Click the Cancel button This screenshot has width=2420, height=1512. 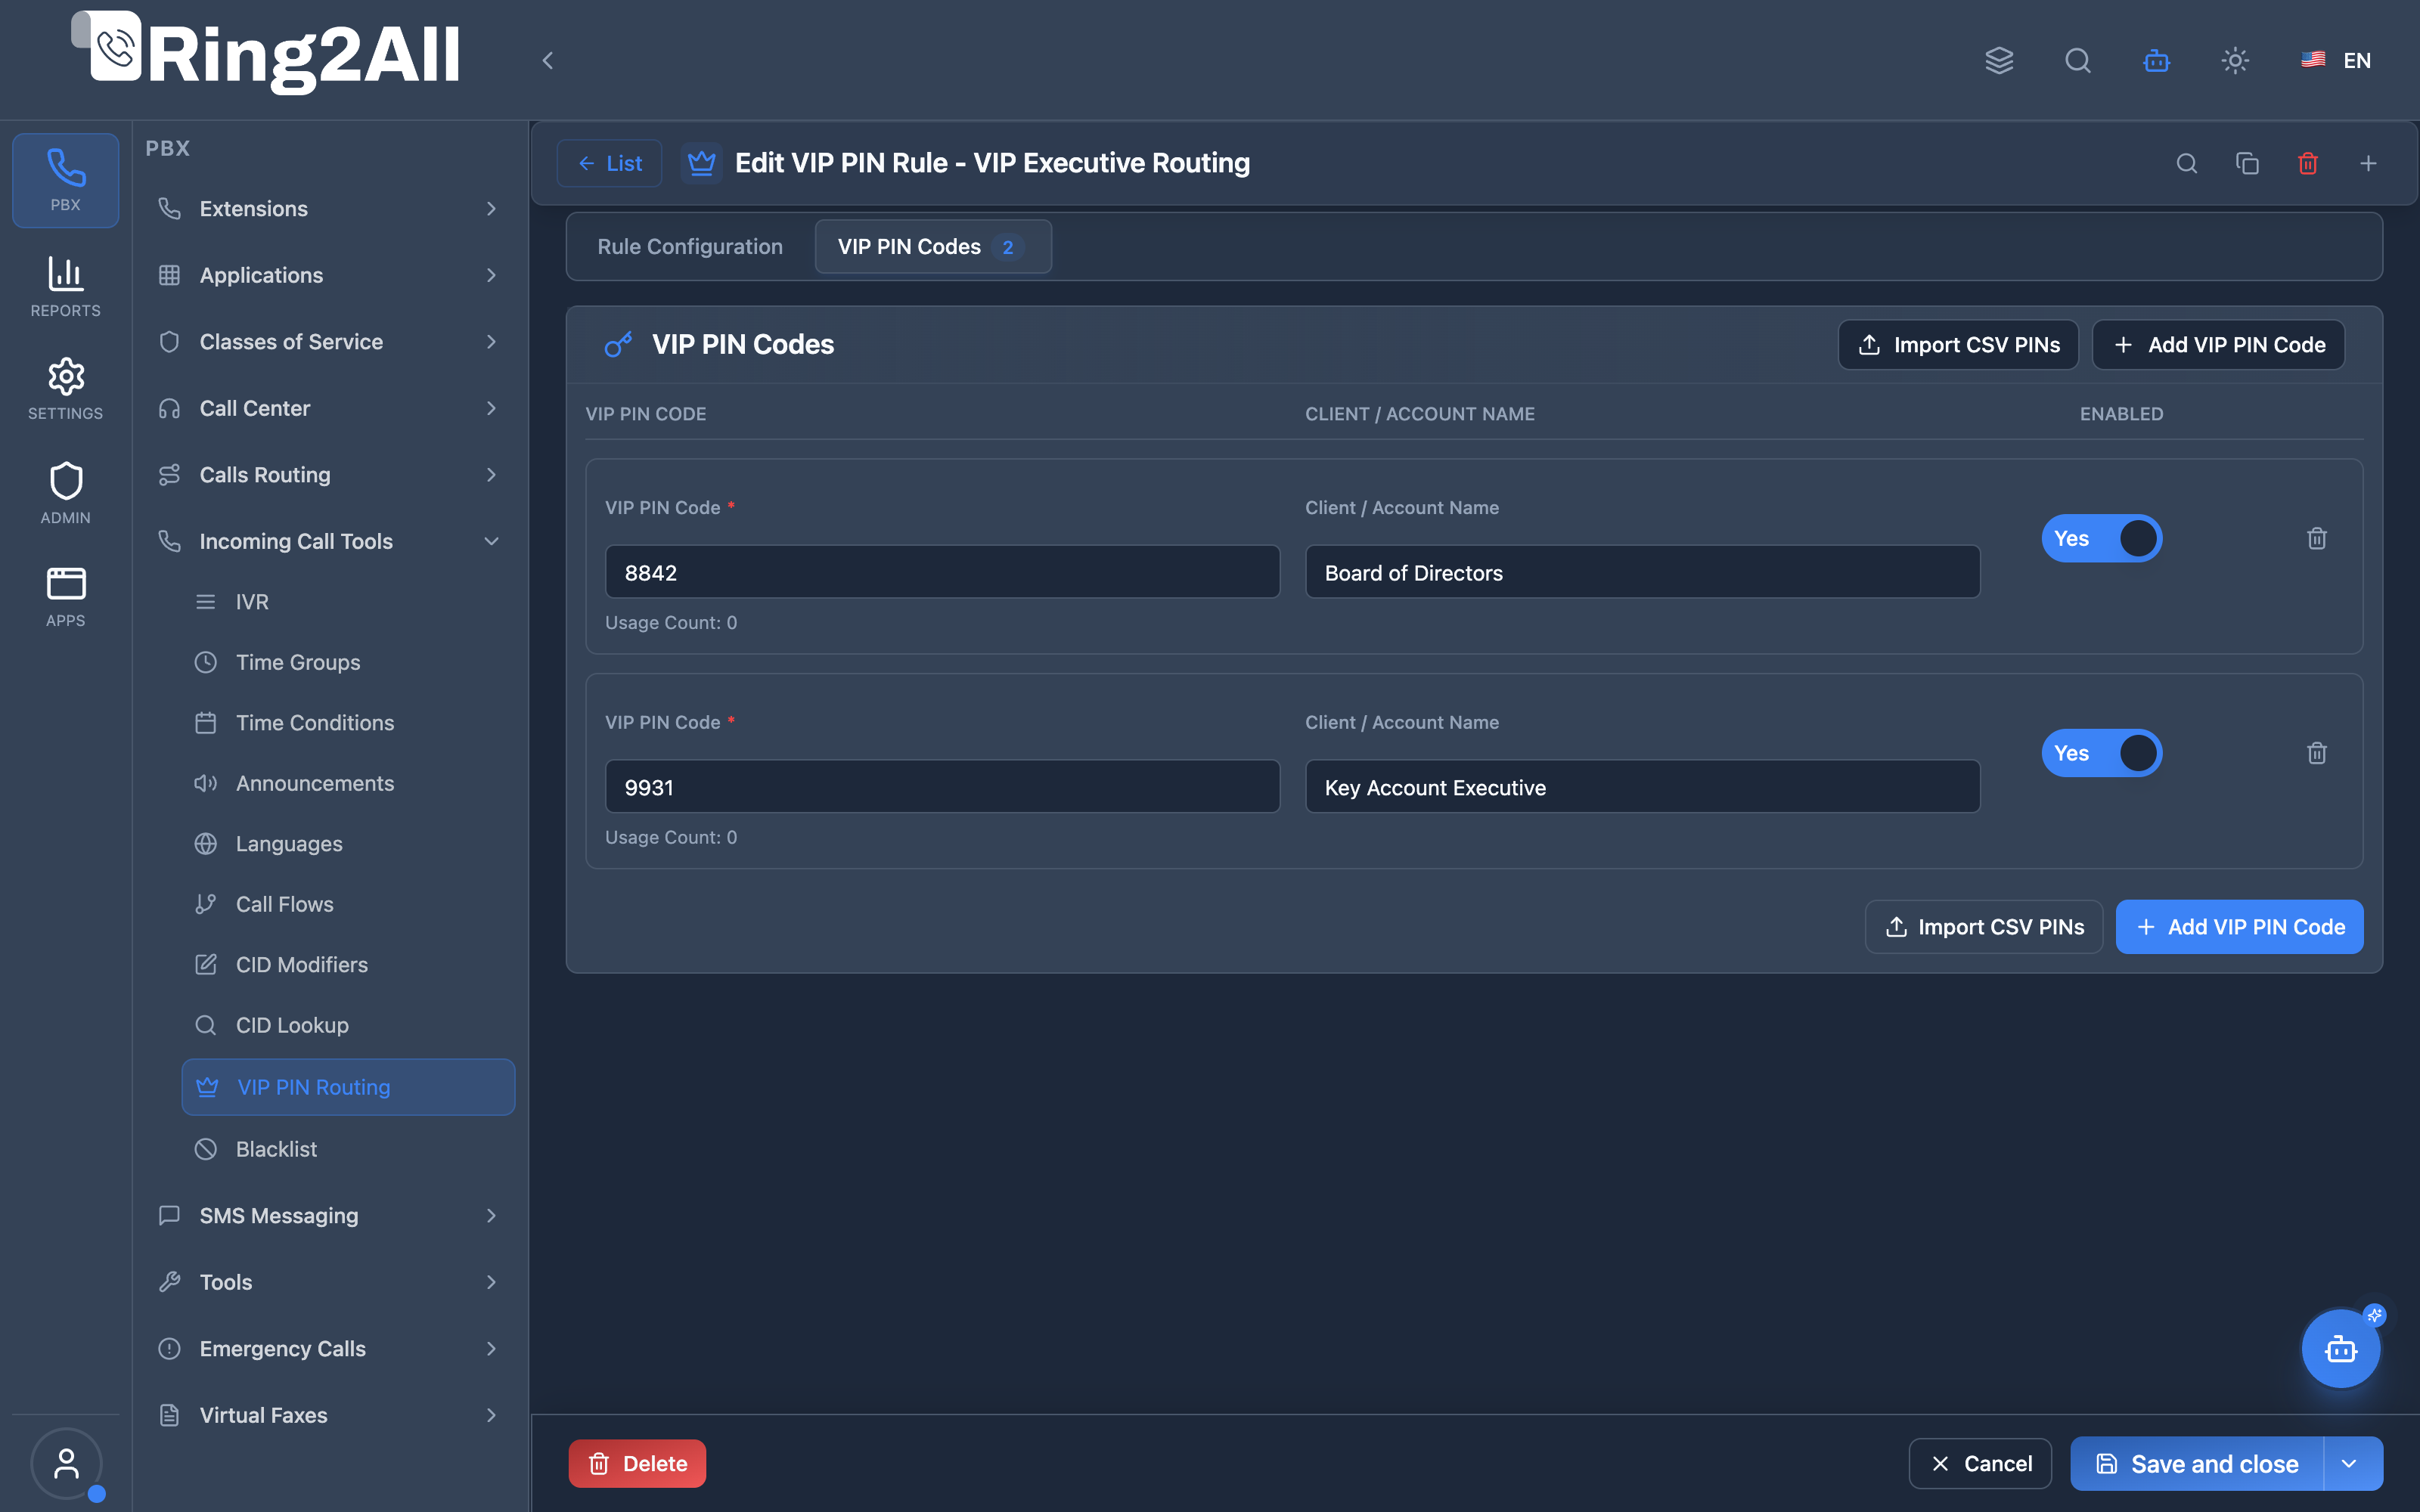(1980, 1464)
